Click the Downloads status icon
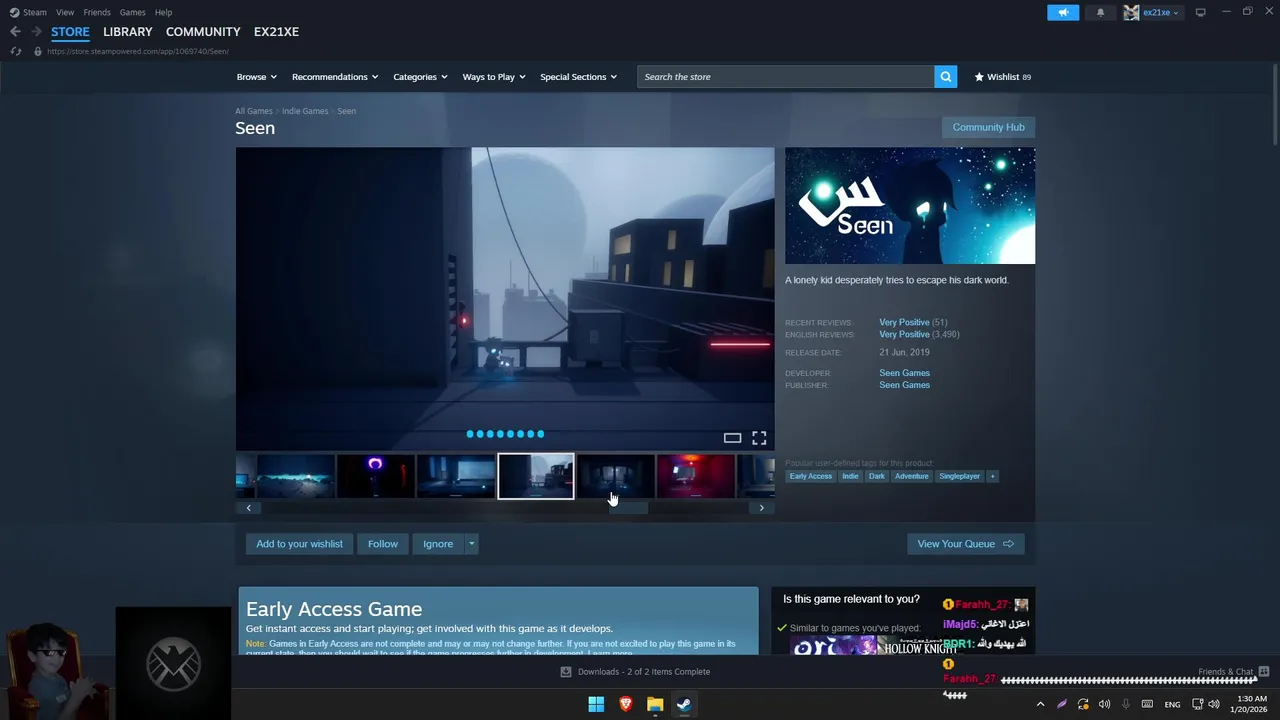Image resolution: width=1280 pixels, height=720 pixels. pos(566,672)
